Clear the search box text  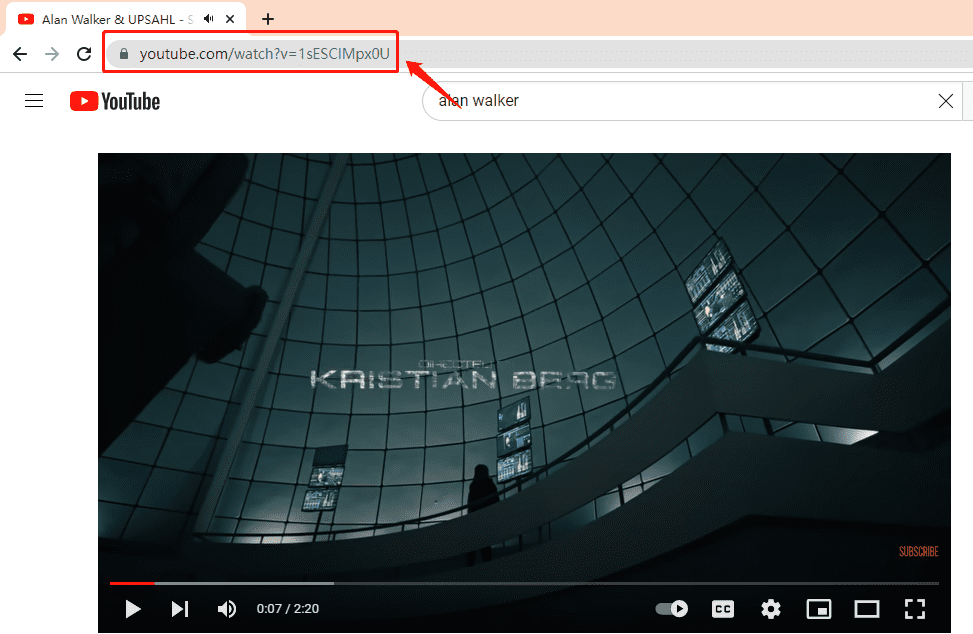945,101
